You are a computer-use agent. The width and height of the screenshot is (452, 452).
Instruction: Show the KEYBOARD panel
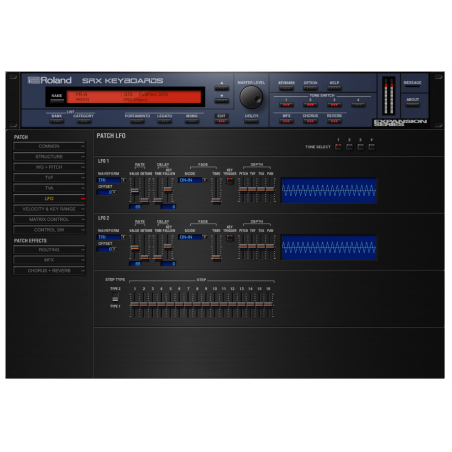286,88
